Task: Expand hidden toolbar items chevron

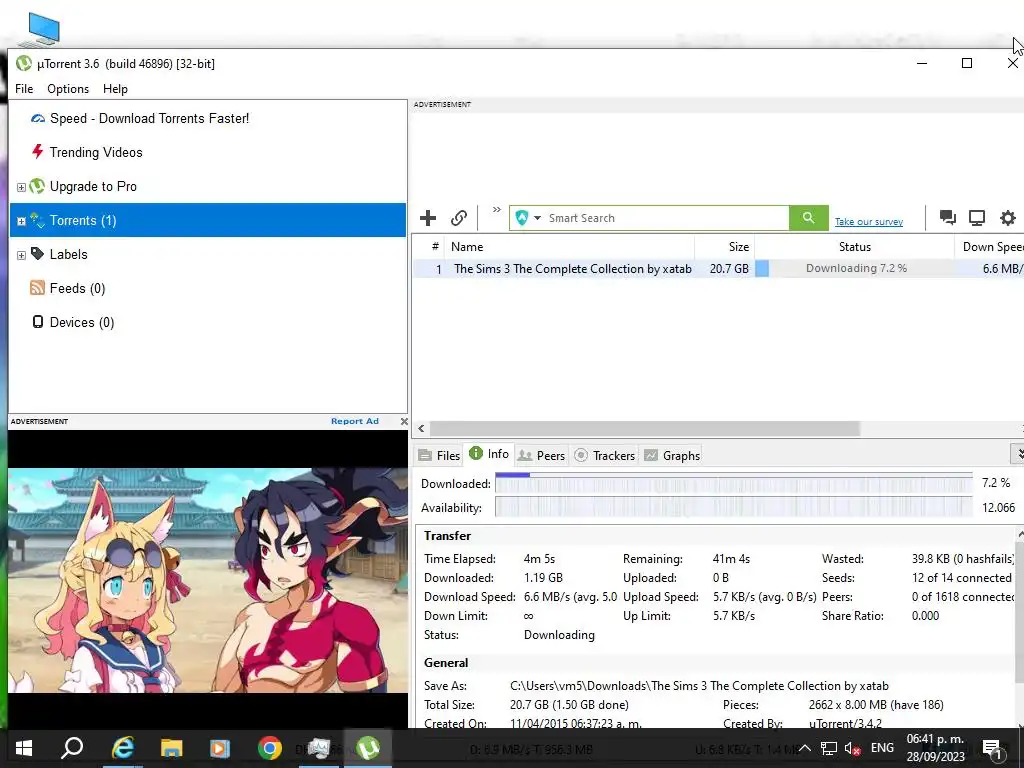Action: coord(497,210)
